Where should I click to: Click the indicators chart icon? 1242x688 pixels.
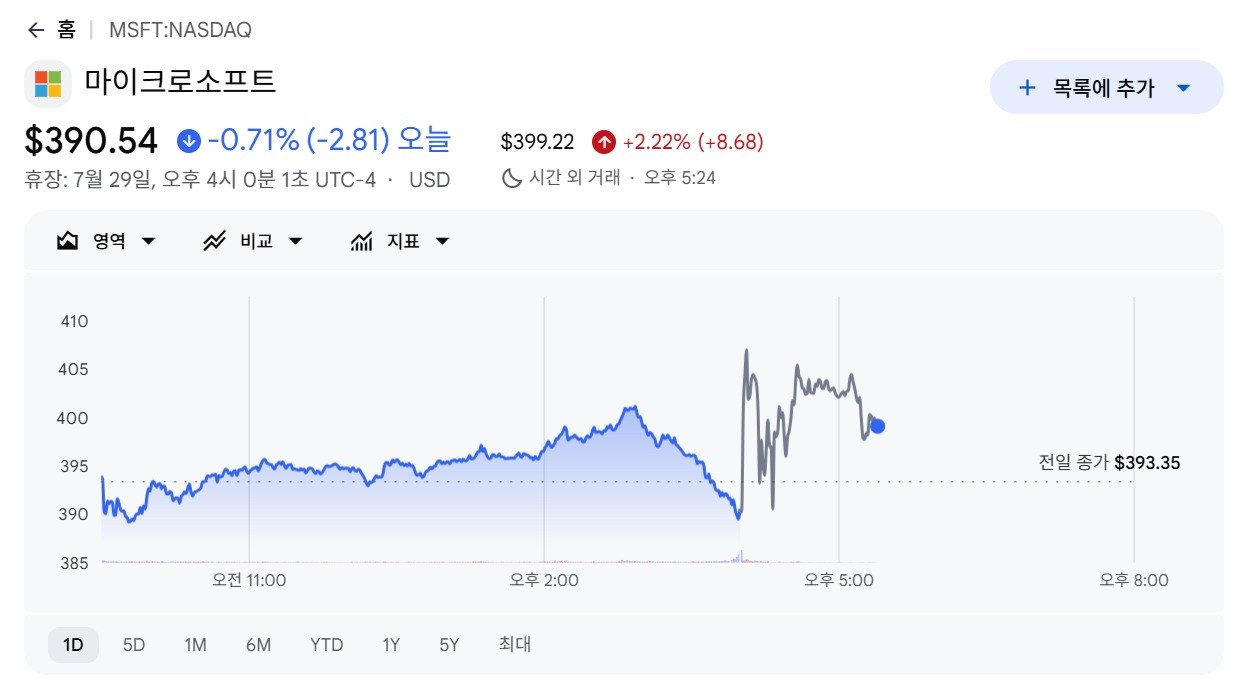362,241
